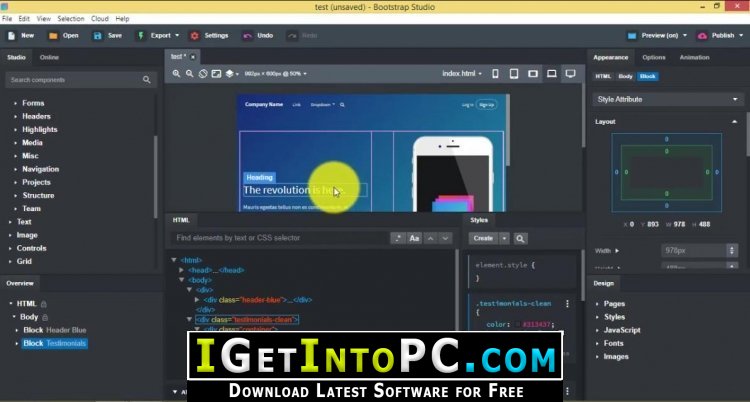Save the design using the Save toolbar button
The width and height of the screenshot is (750, 402).
[108, 35]
